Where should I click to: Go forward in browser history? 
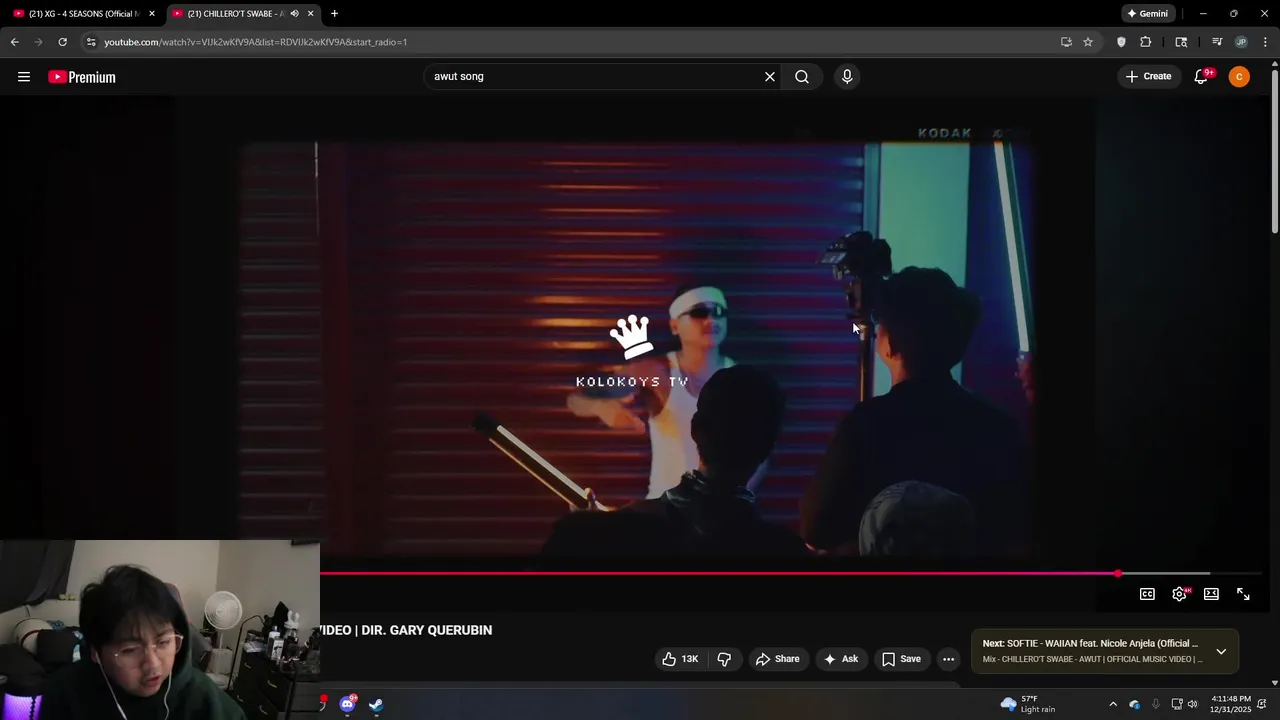point(38,42)
